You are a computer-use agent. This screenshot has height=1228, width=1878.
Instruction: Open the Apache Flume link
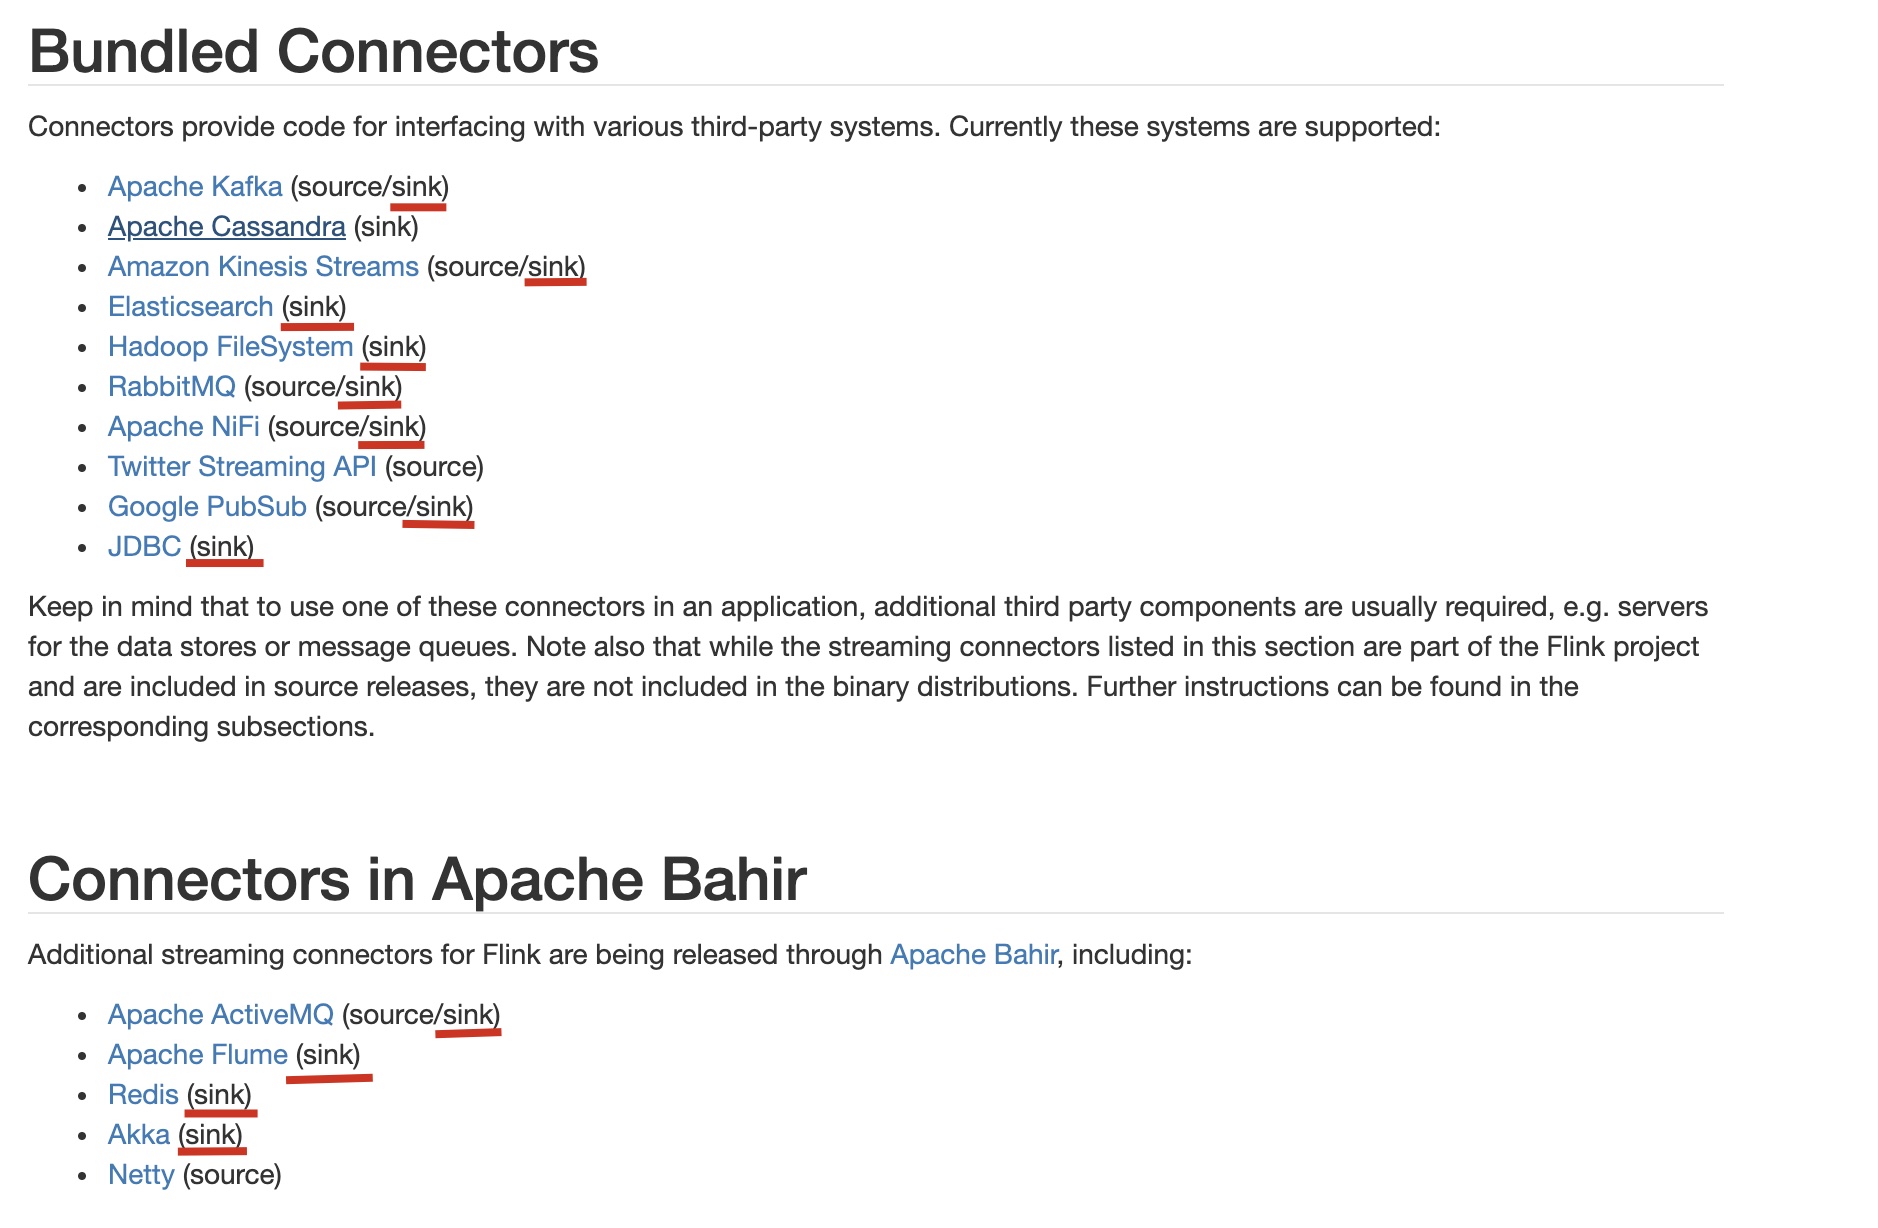(x=198, y=1055)
